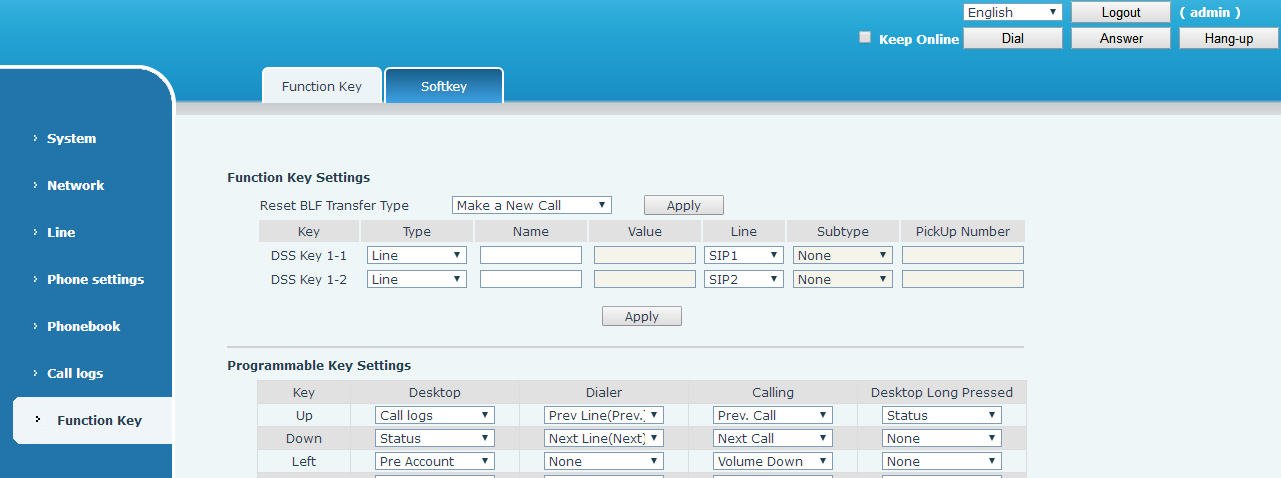The width and height of the screenshot is (1281, 478).
Task: Click the Hang-up button
Action: [x=1228, y=38]
